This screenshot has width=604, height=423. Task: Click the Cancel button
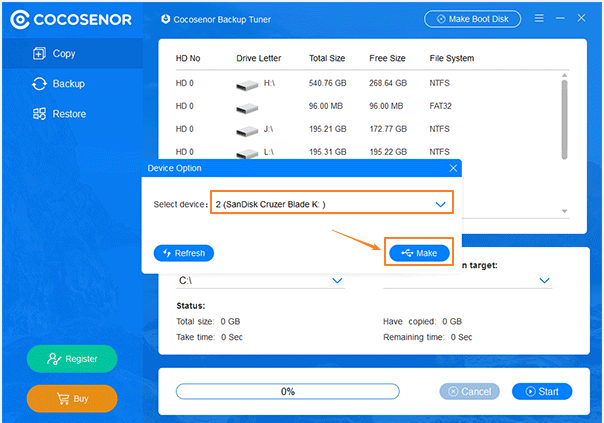click(470, 391)
